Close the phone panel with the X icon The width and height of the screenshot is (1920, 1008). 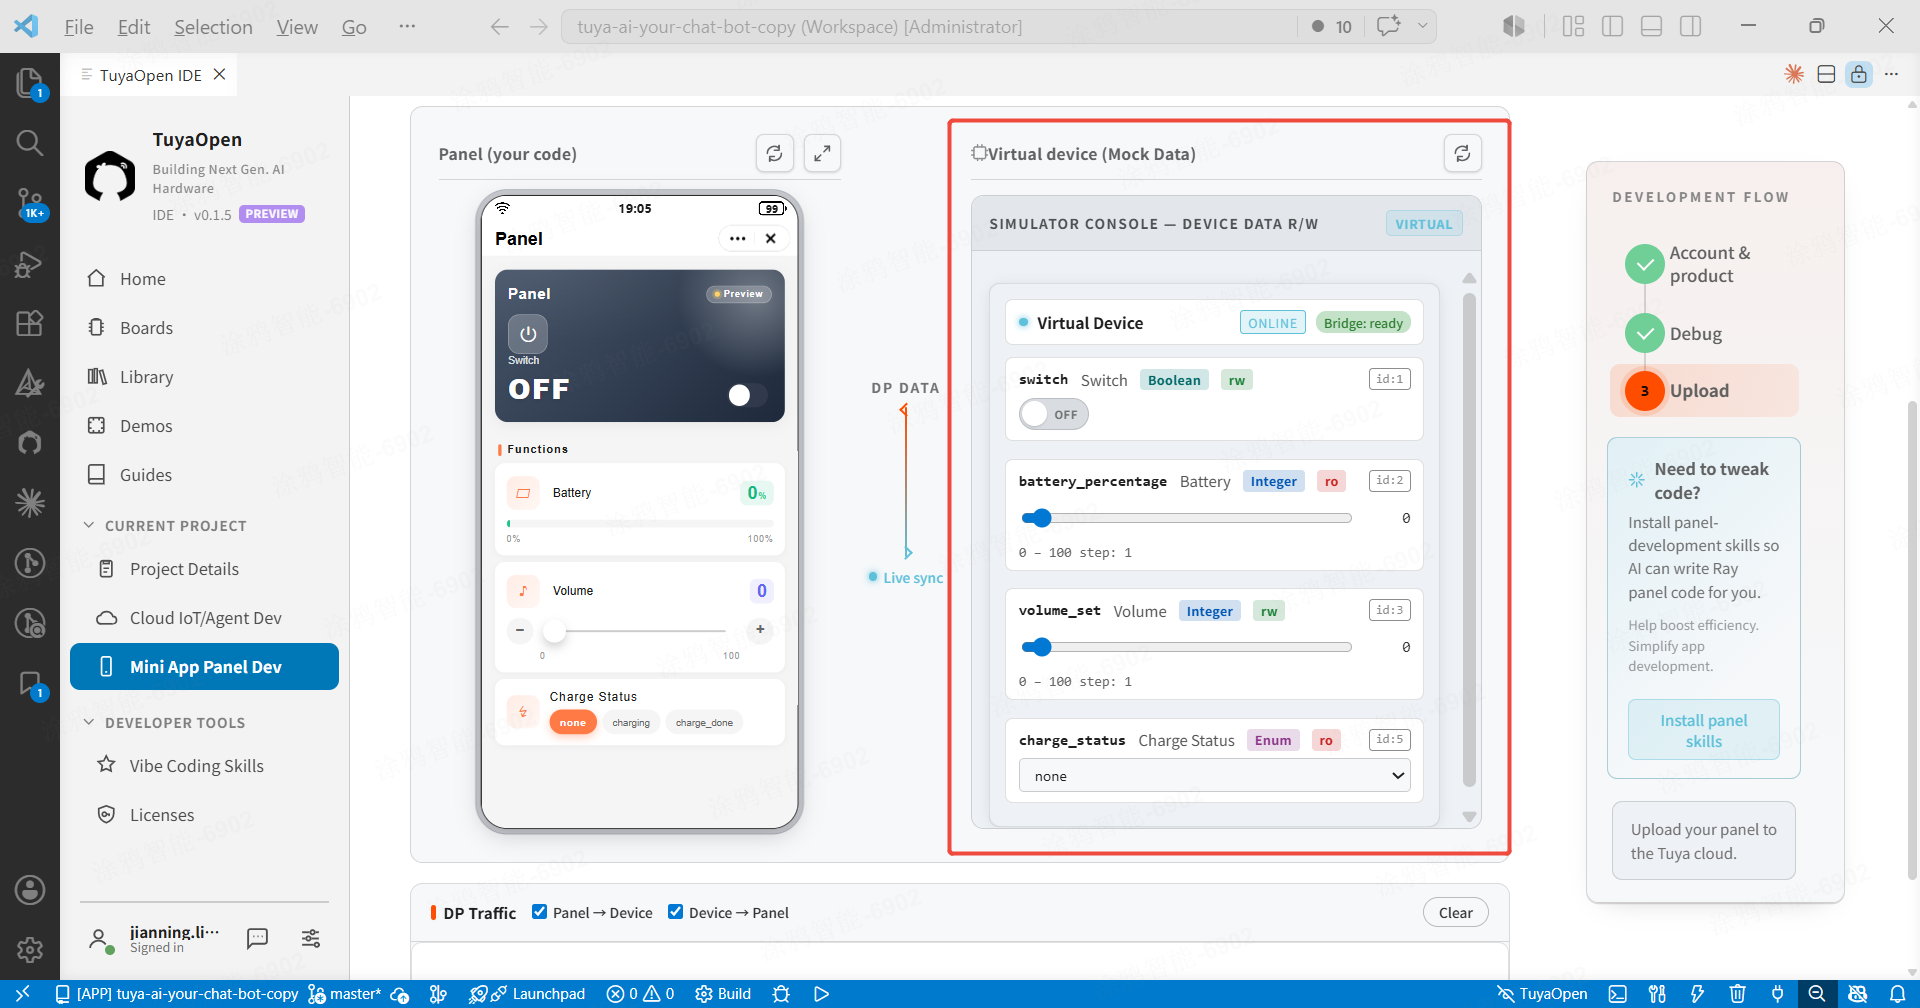tap(770, 238)
